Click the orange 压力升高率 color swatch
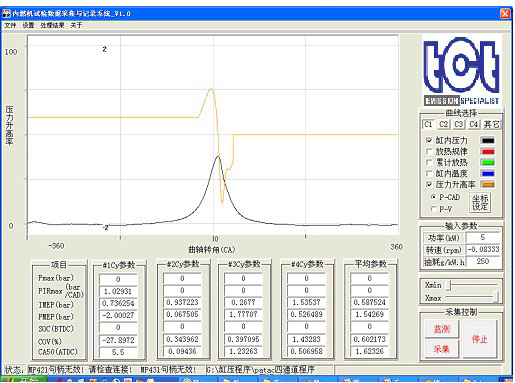 tap(488, 184)
